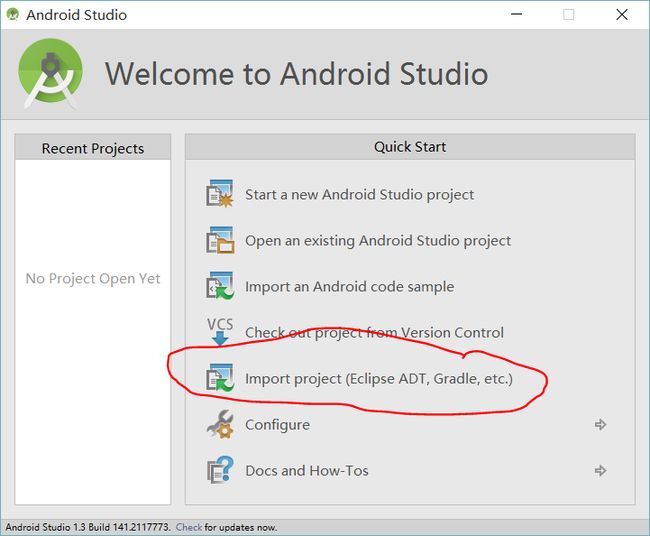This screenshot has height=536, width=650.
Task: Click the Docs and How-Tos question mark icon
Action: pyautogui.click(x=220, y=470)
